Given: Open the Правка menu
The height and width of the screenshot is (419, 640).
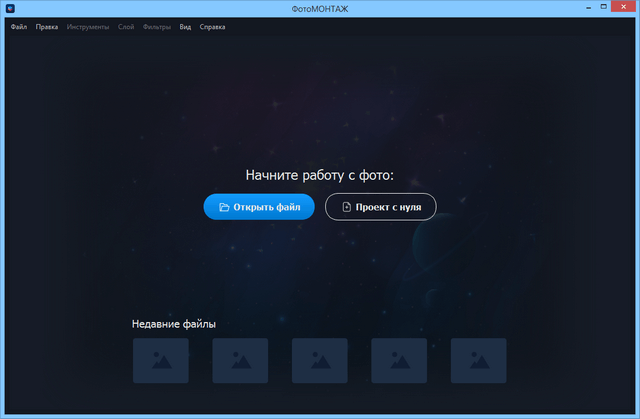Looking at the screenshot, I should pyautogui.click(x=47, y=27).
